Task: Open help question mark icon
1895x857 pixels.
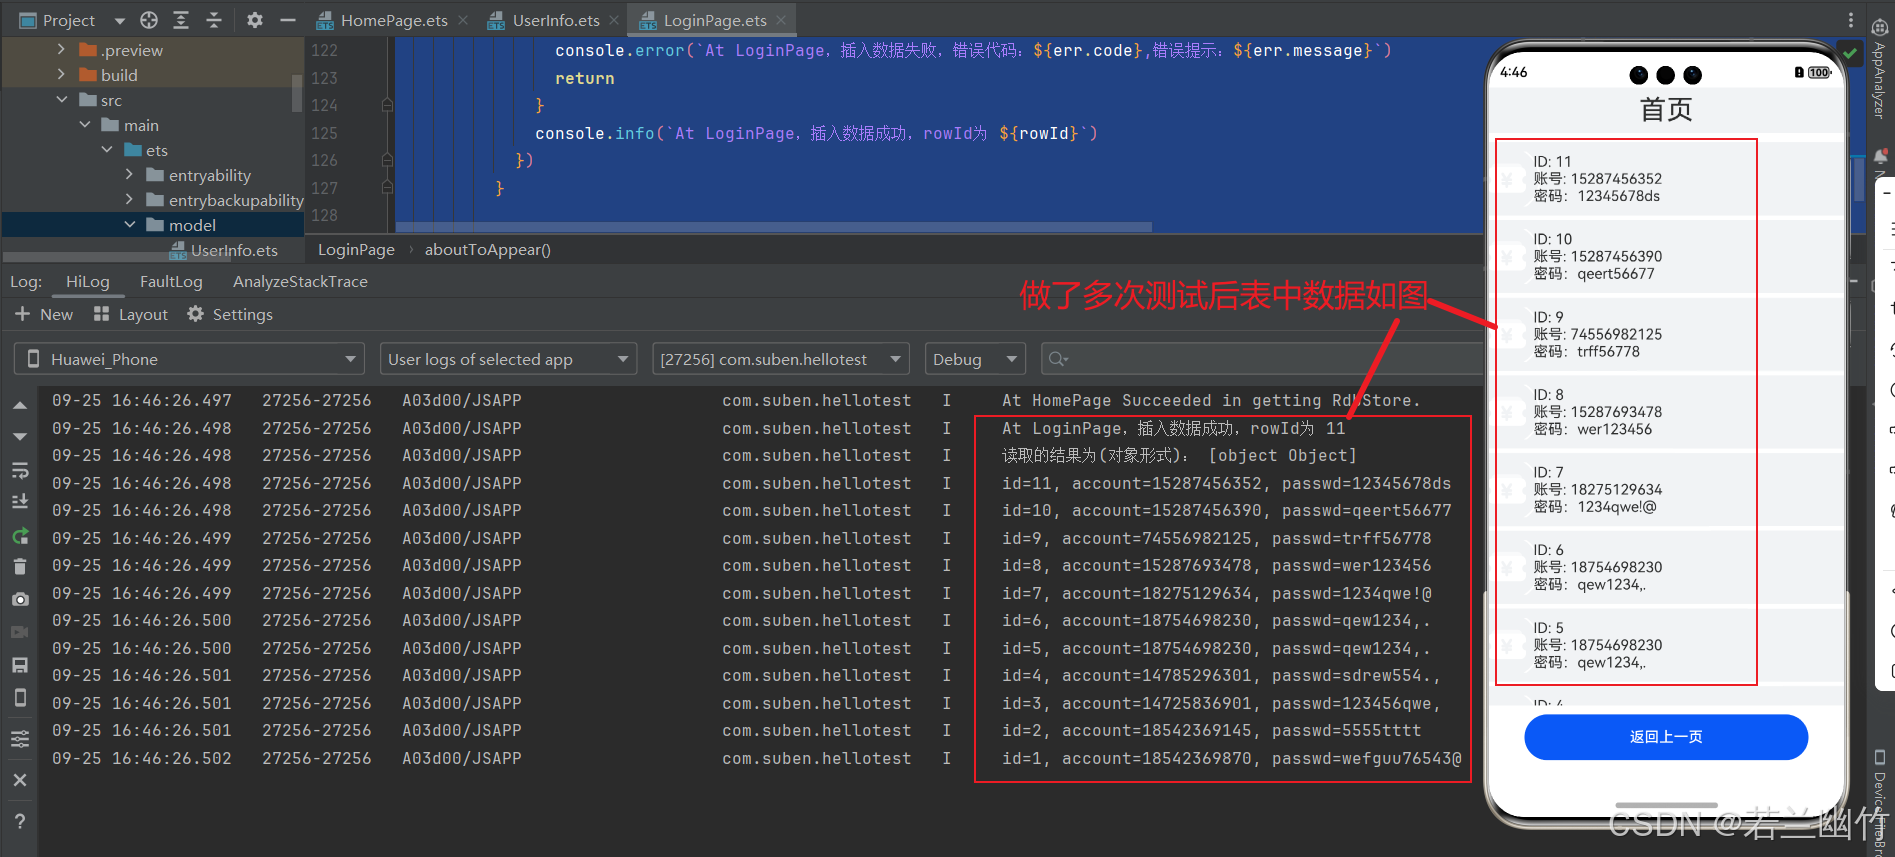Action: [x=19, y=821]
